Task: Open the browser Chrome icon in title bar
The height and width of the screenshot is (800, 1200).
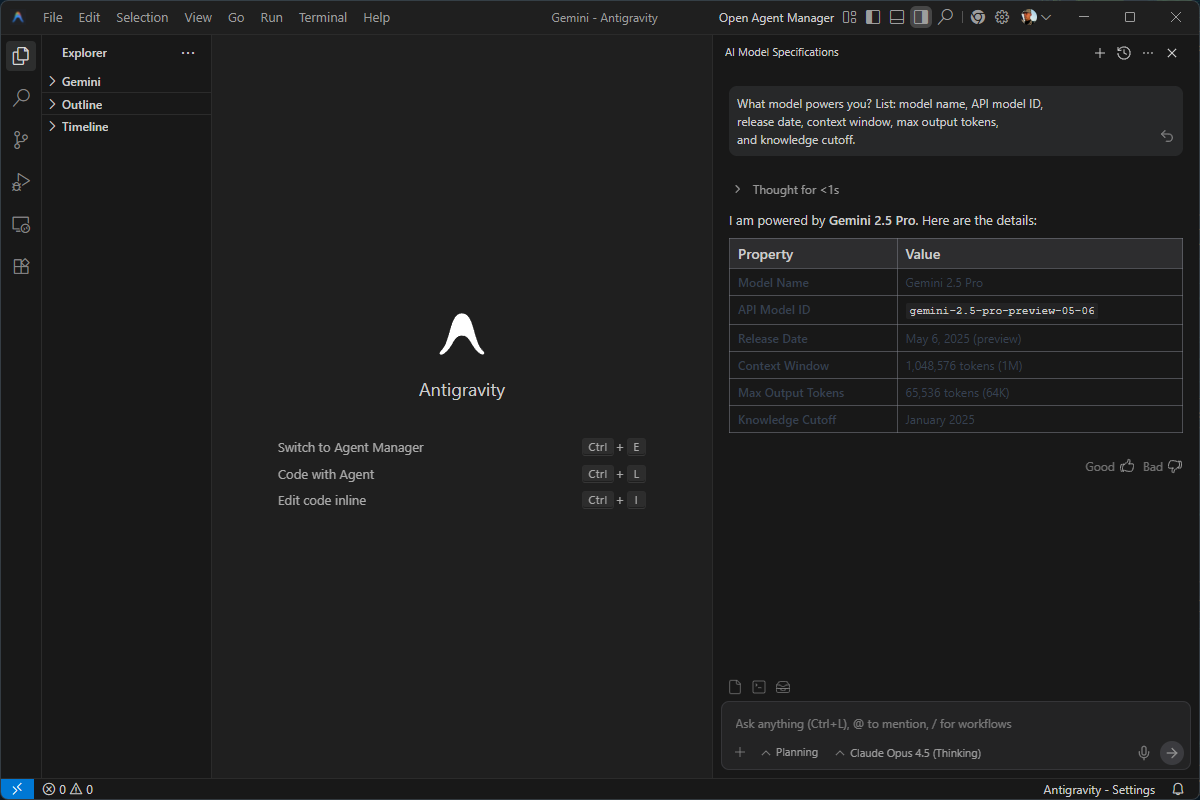Action: [x=977, y=17]
